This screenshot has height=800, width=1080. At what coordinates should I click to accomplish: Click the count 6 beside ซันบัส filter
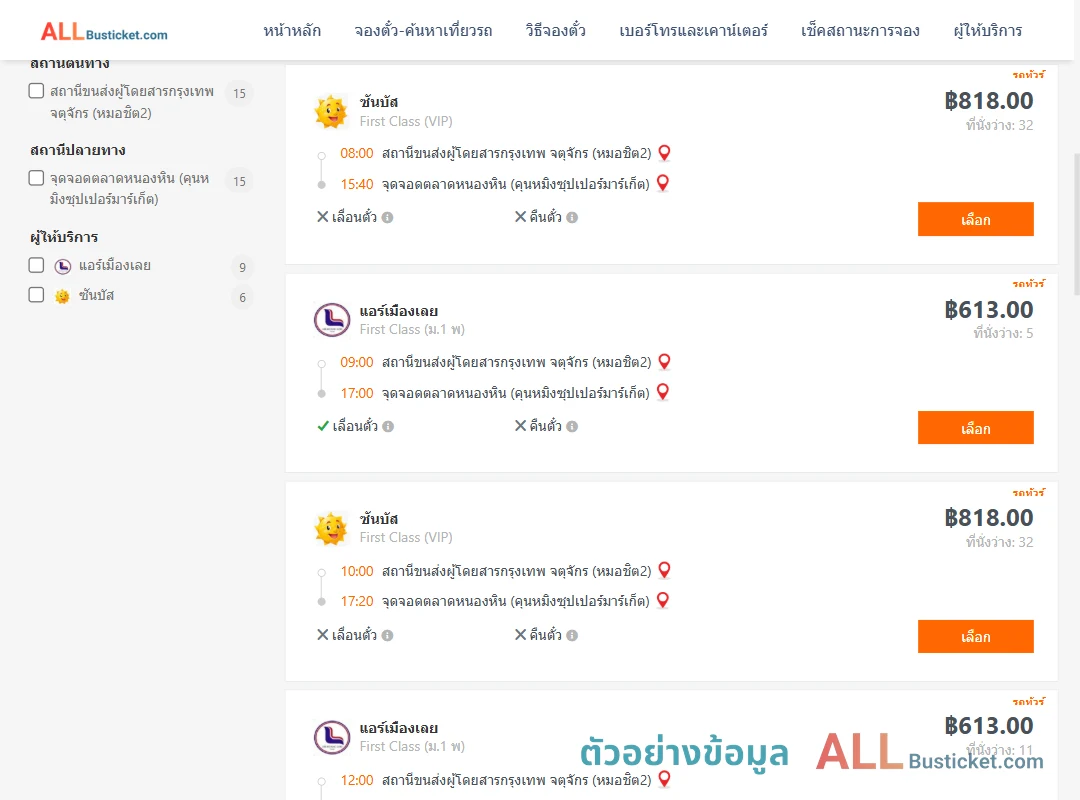pos(242,298)
